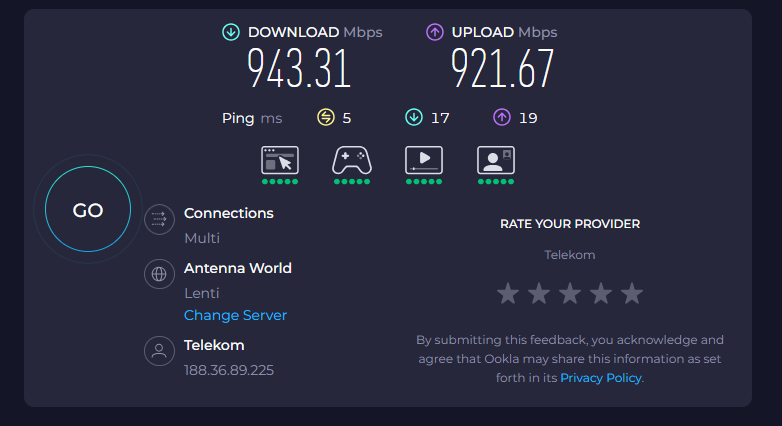The image size is (782, 426).
Task: Click the idle ping latency icon
Action: pos(326,118)
